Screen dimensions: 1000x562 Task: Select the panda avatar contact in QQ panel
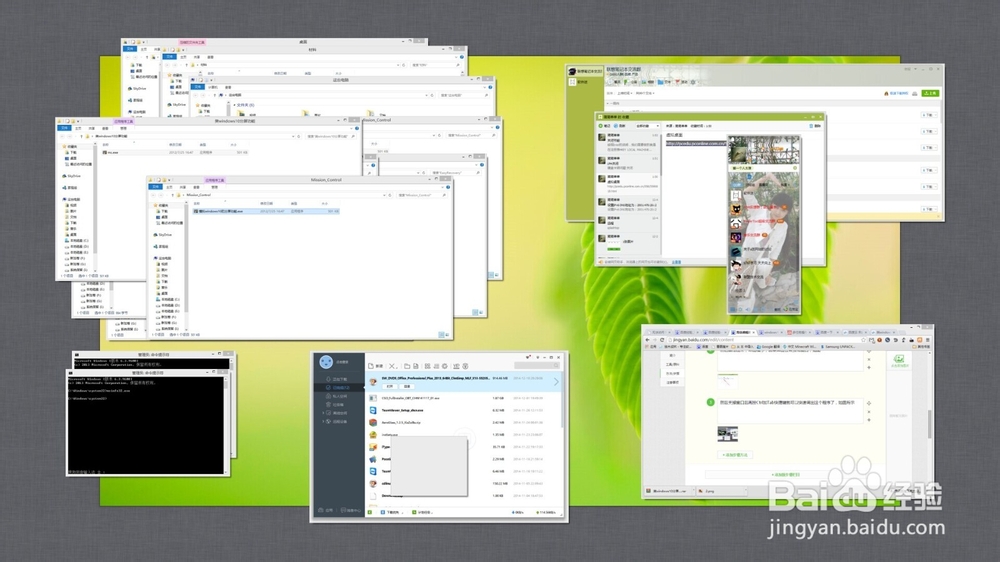(x=736, y=223)
